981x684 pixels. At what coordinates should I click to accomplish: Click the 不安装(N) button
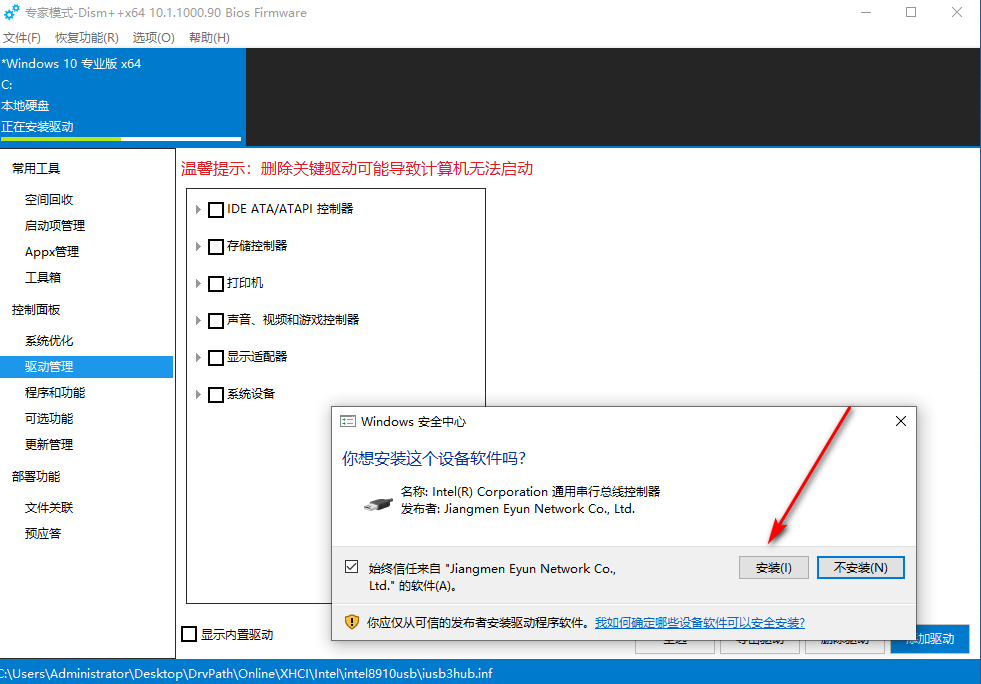[x=860, y=568]
